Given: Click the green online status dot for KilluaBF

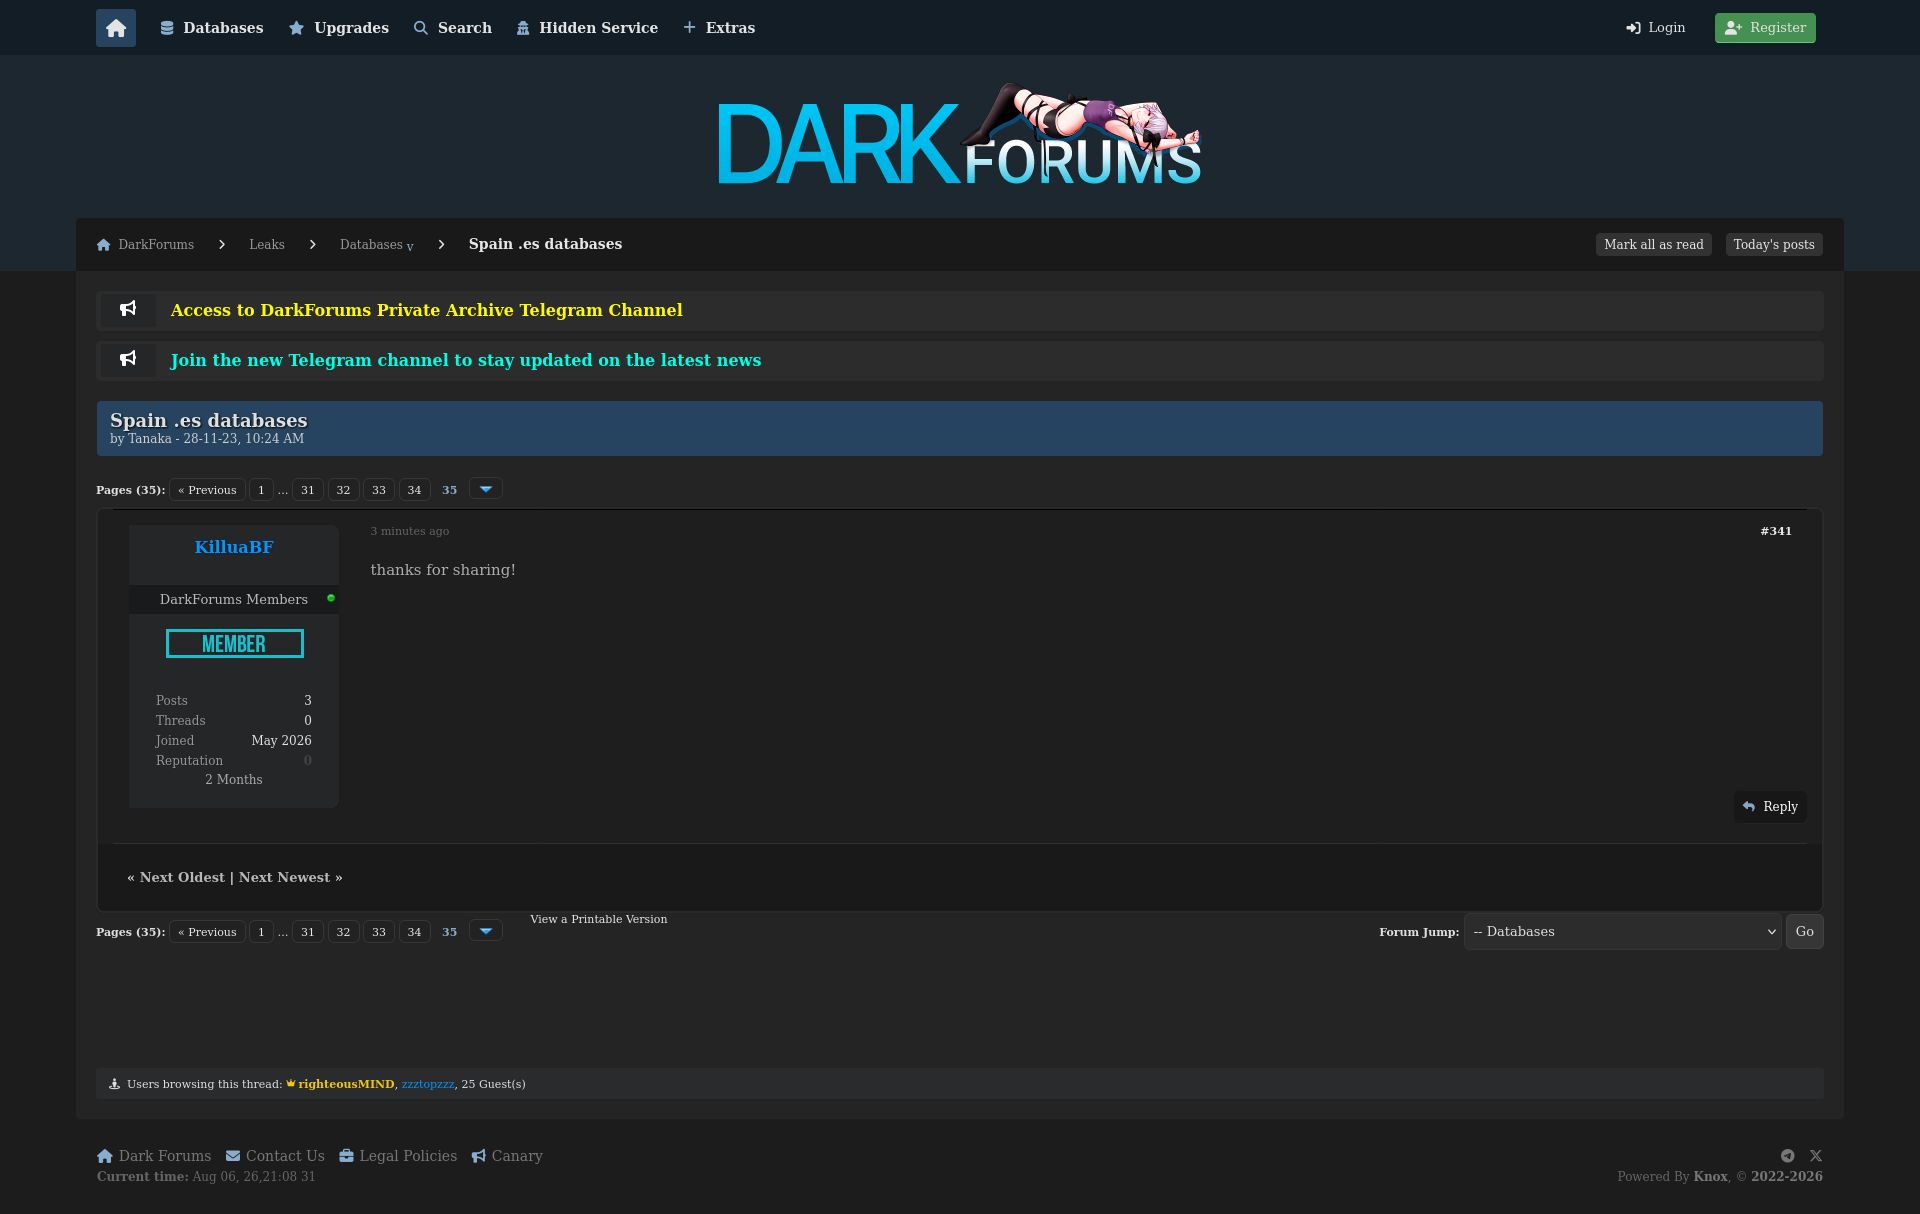Looking at the screenshot, I should 331,598.
